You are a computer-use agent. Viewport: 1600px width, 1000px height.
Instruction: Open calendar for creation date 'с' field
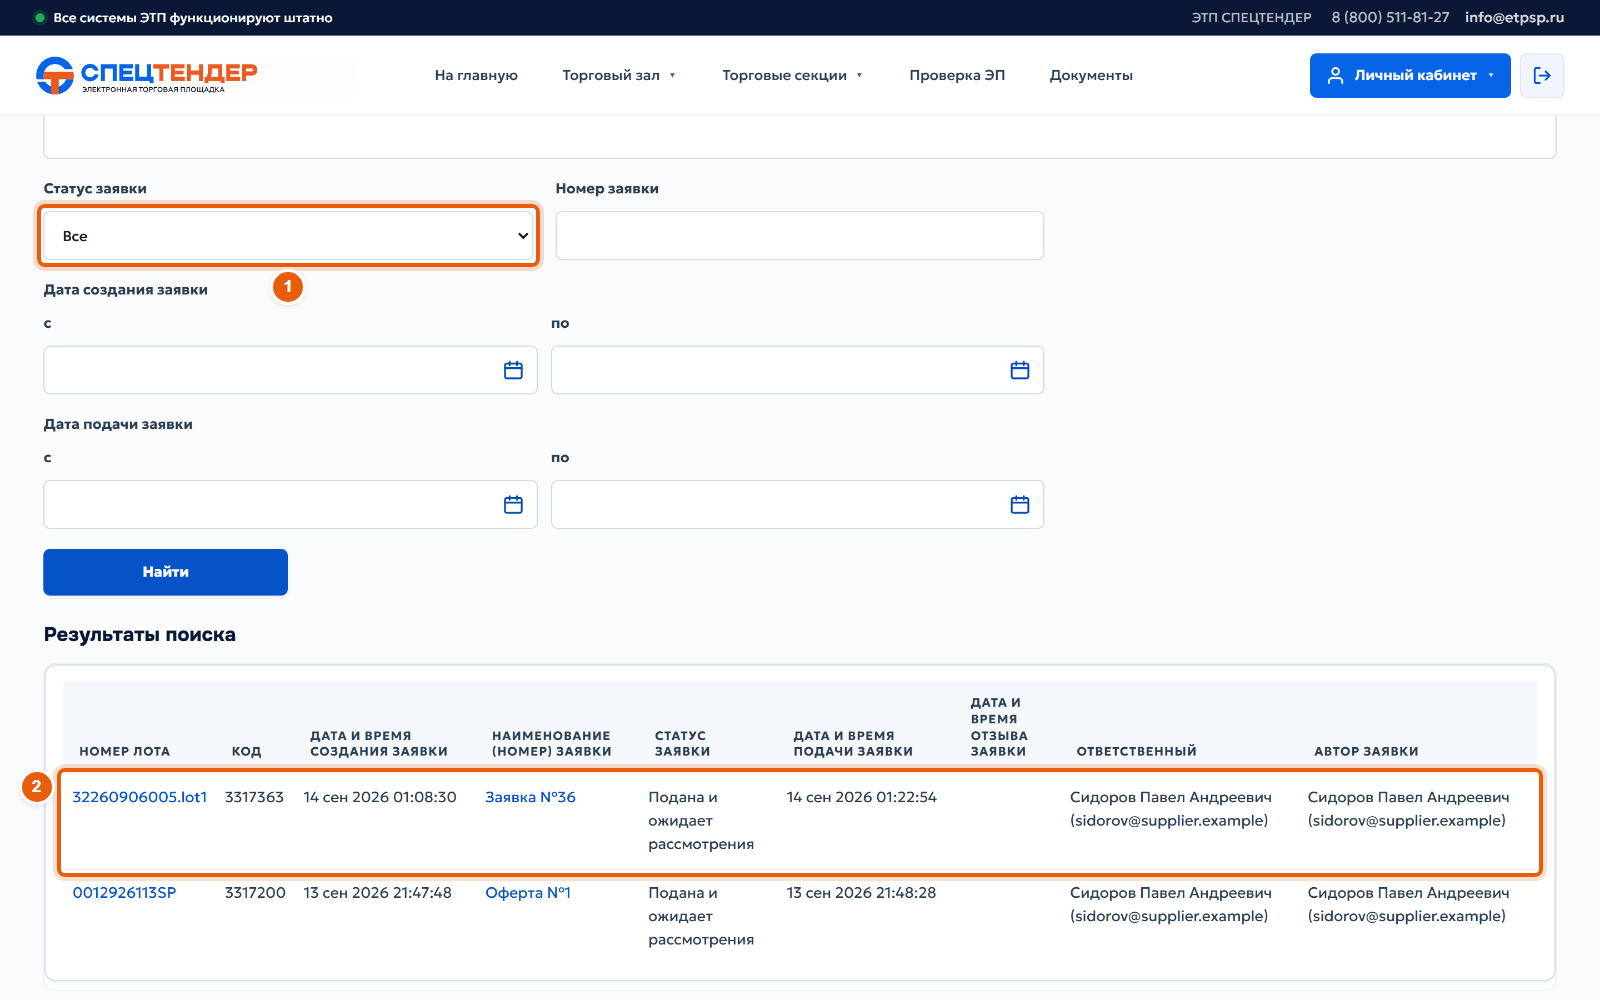coord(513,370)
